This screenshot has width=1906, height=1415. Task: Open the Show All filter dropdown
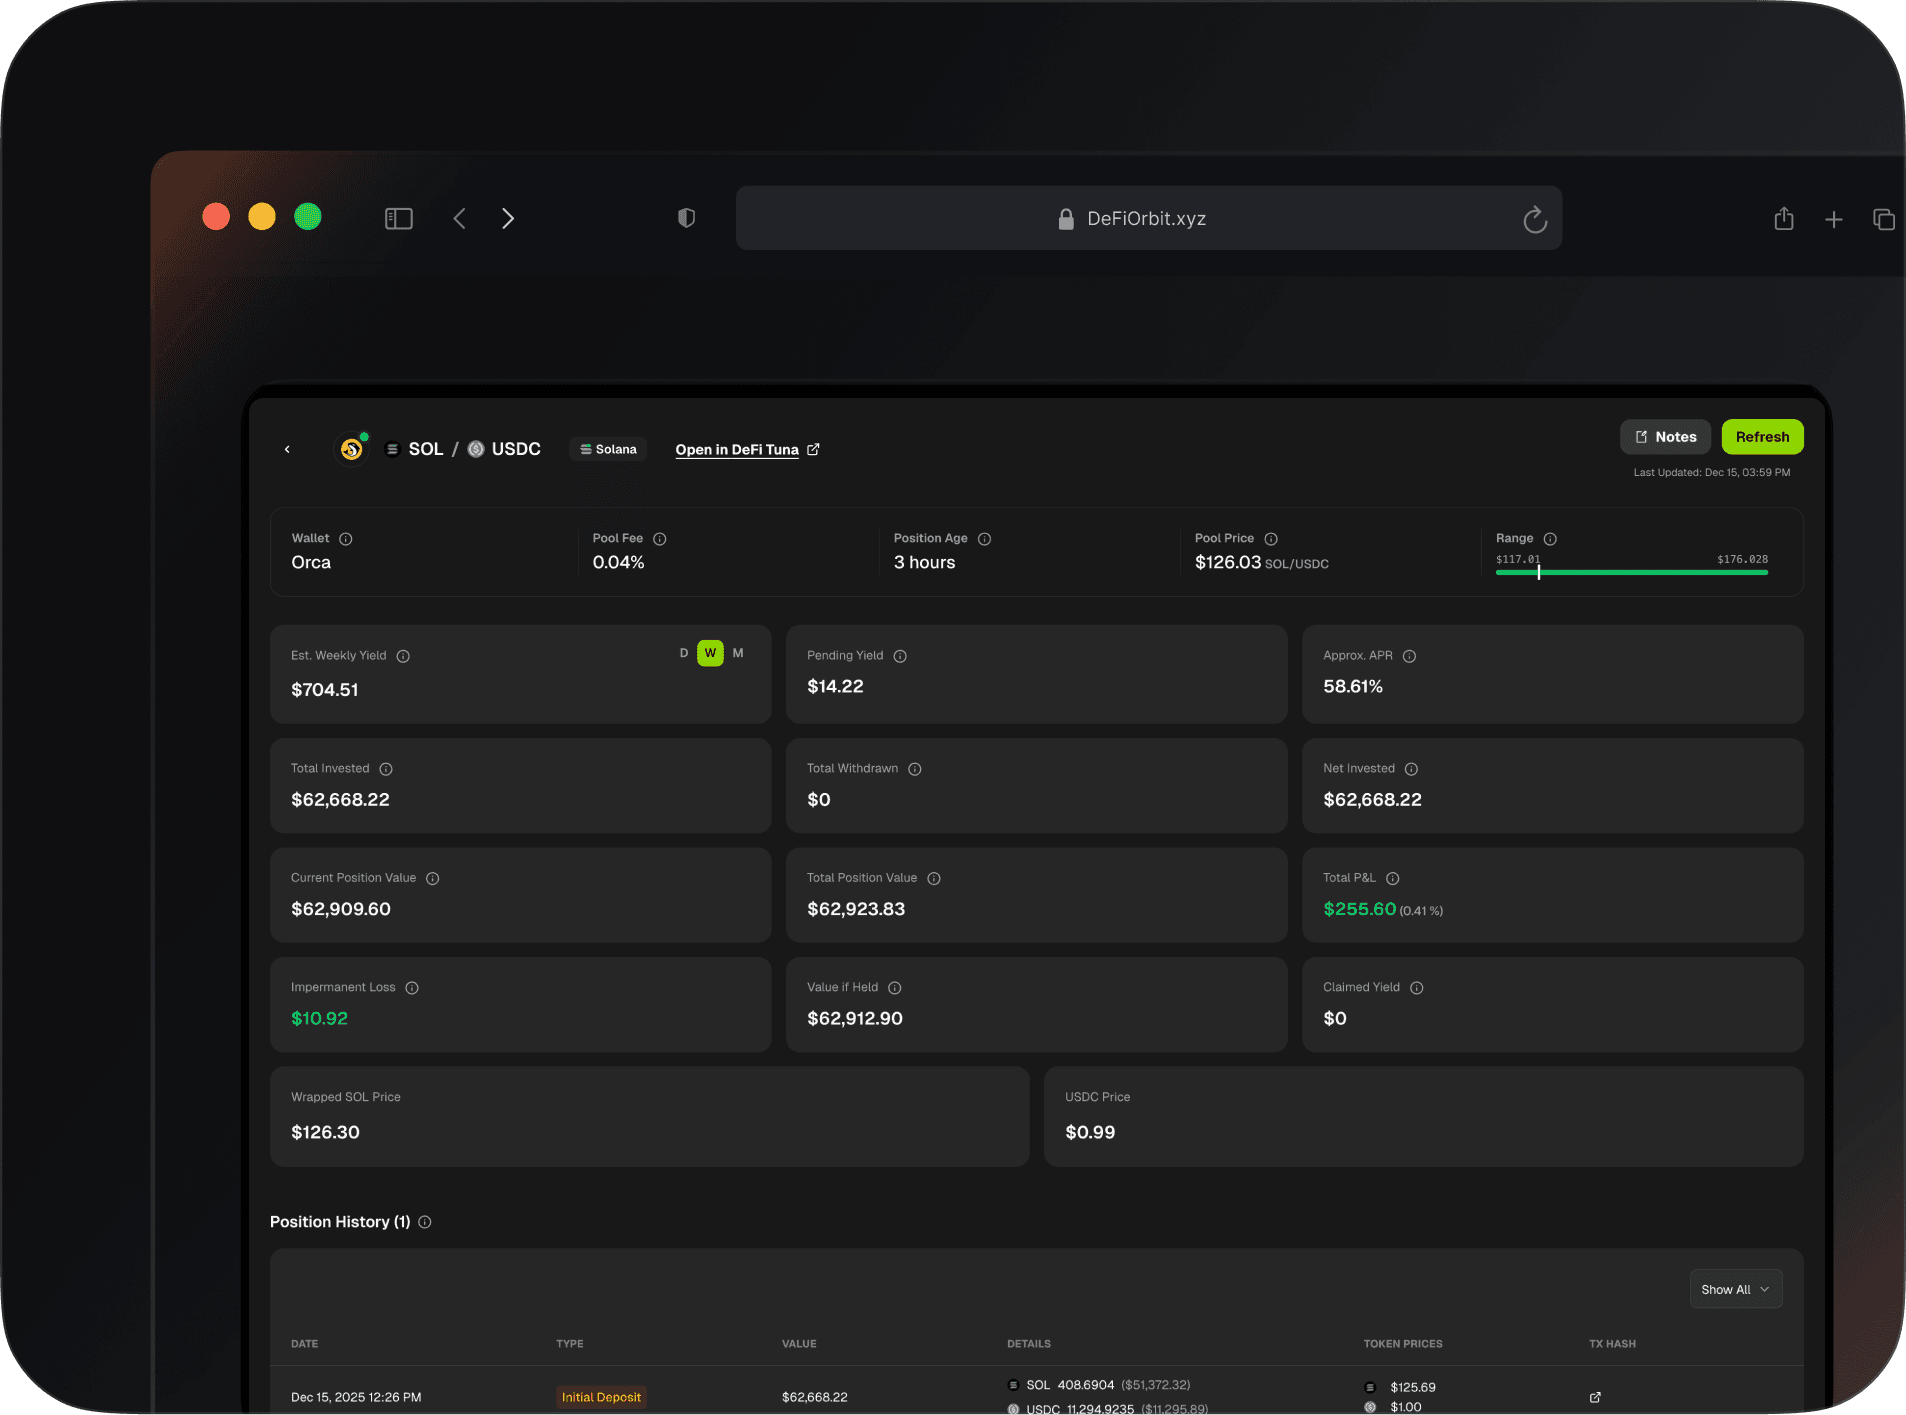[1736, 1289]
